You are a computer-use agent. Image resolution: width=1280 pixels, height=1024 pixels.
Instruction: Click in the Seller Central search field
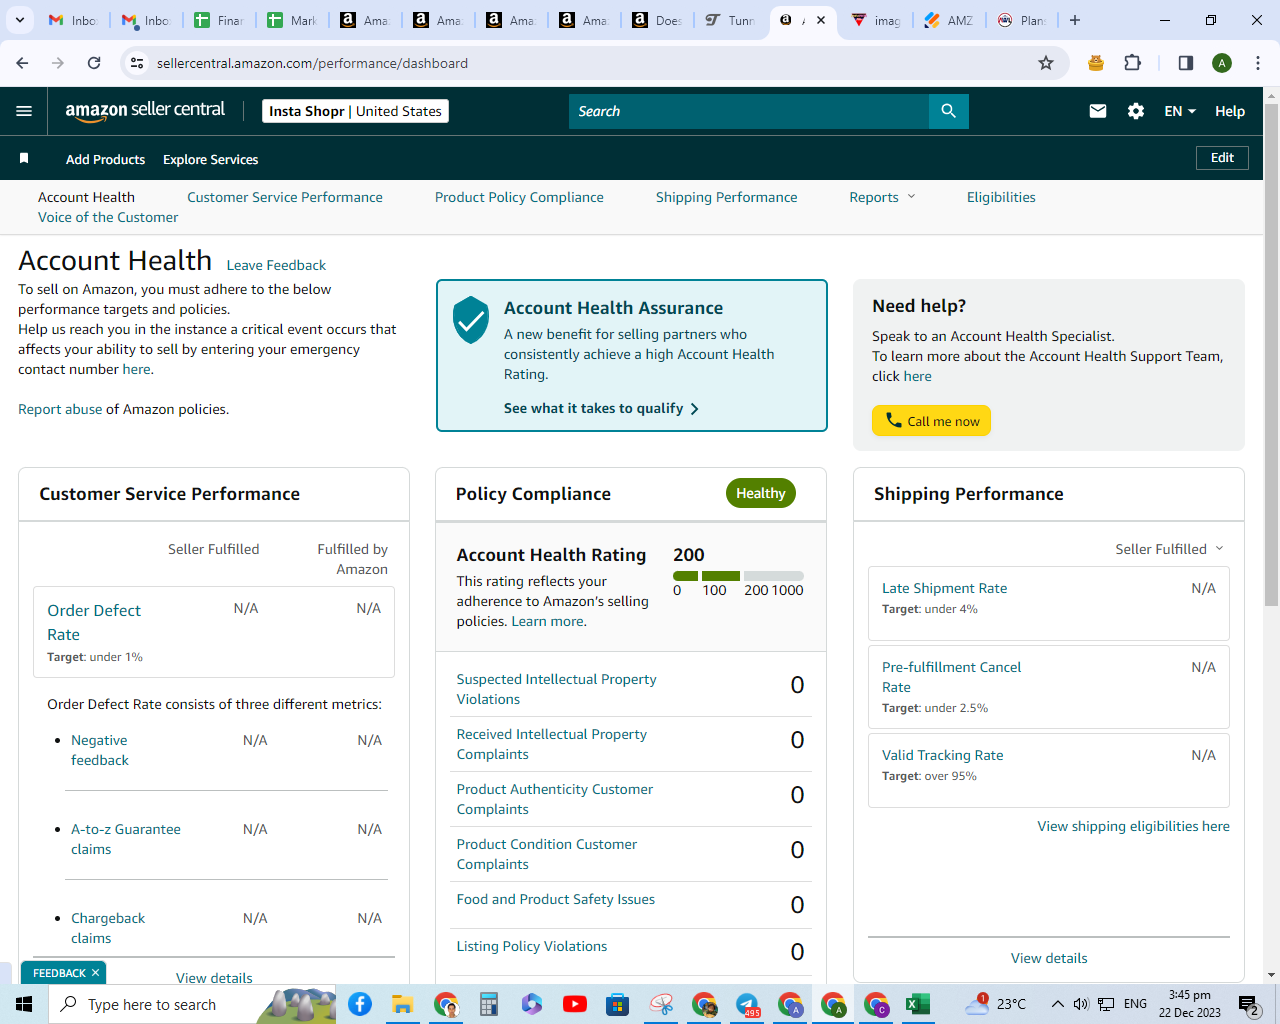[x=749, y=111]
